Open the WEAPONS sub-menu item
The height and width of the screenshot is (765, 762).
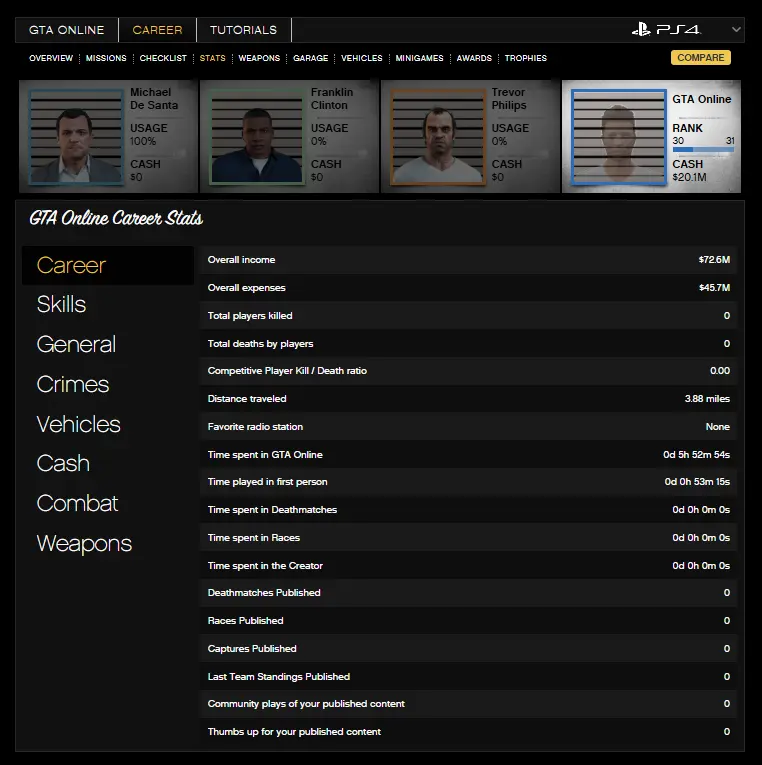[259, 58]
